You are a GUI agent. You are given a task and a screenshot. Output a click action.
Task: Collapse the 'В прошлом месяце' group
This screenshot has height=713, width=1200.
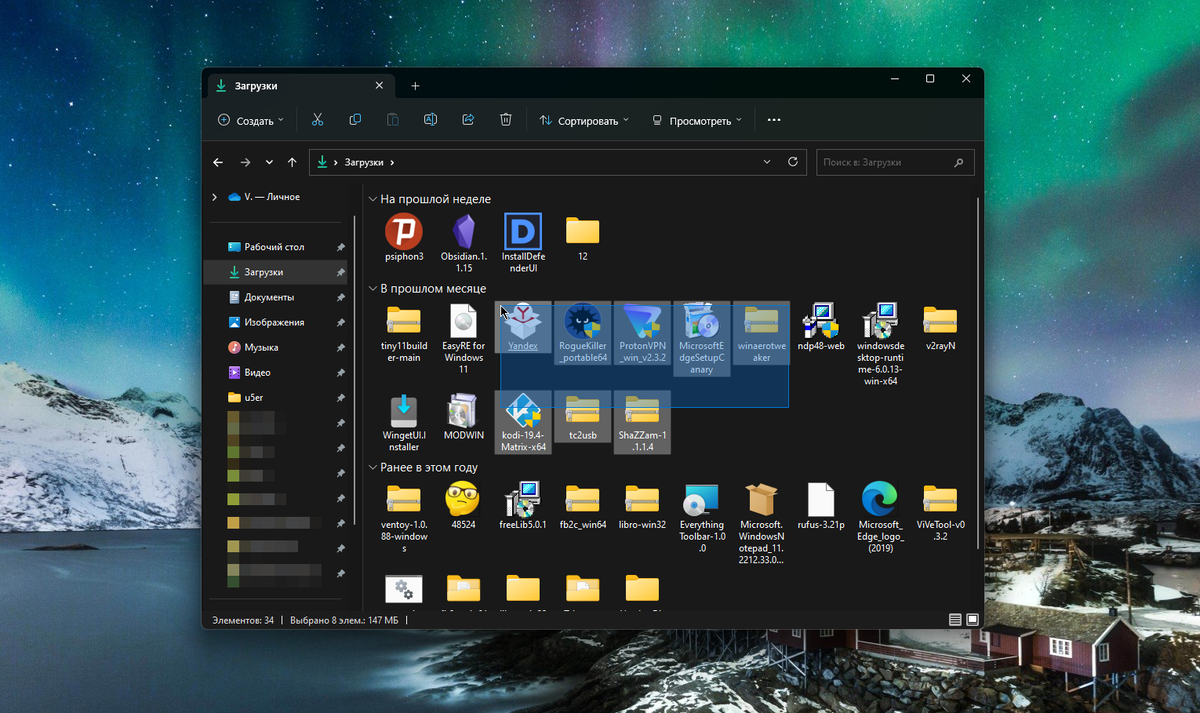(373, 289)
